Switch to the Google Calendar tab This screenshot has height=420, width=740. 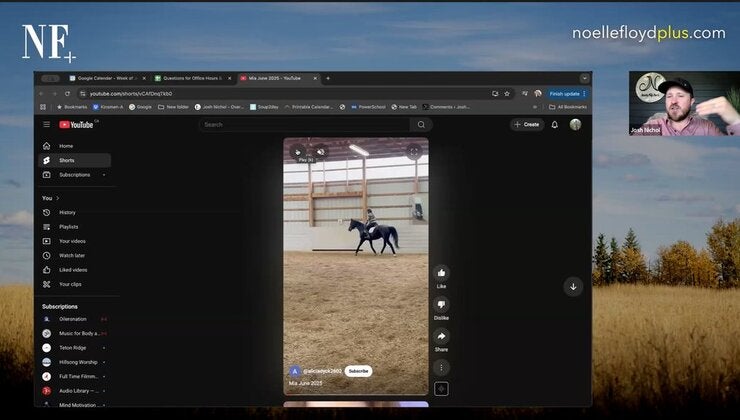pyautogui.click(x=107, y=78)
